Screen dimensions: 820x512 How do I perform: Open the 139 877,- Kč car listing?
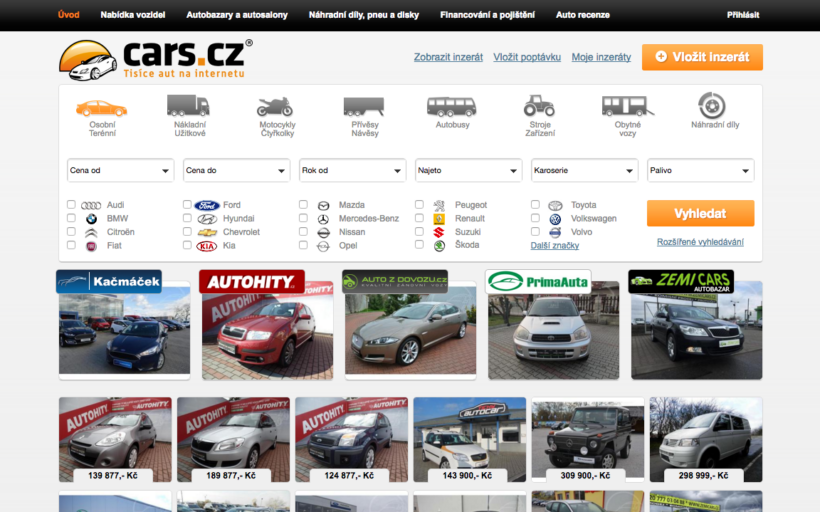115,439
